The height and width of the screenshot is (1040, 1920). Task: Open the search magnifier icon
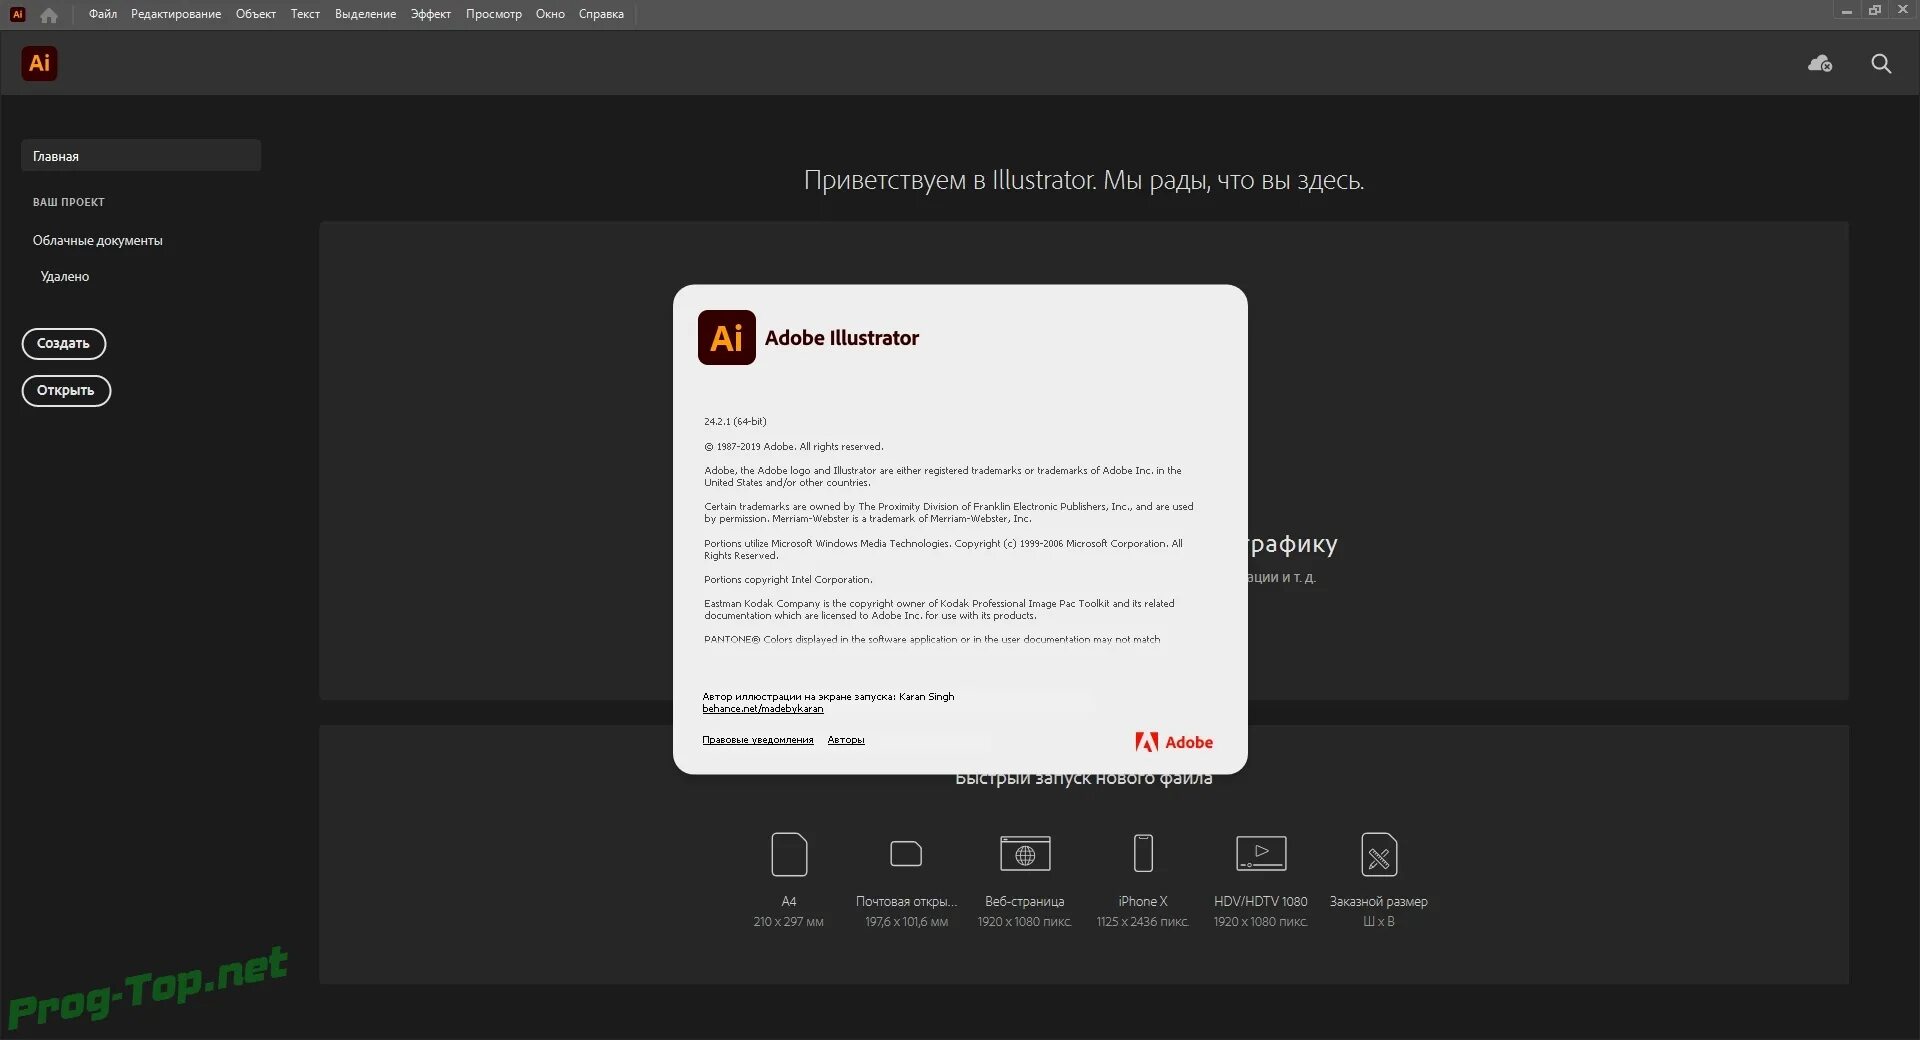1881,64
